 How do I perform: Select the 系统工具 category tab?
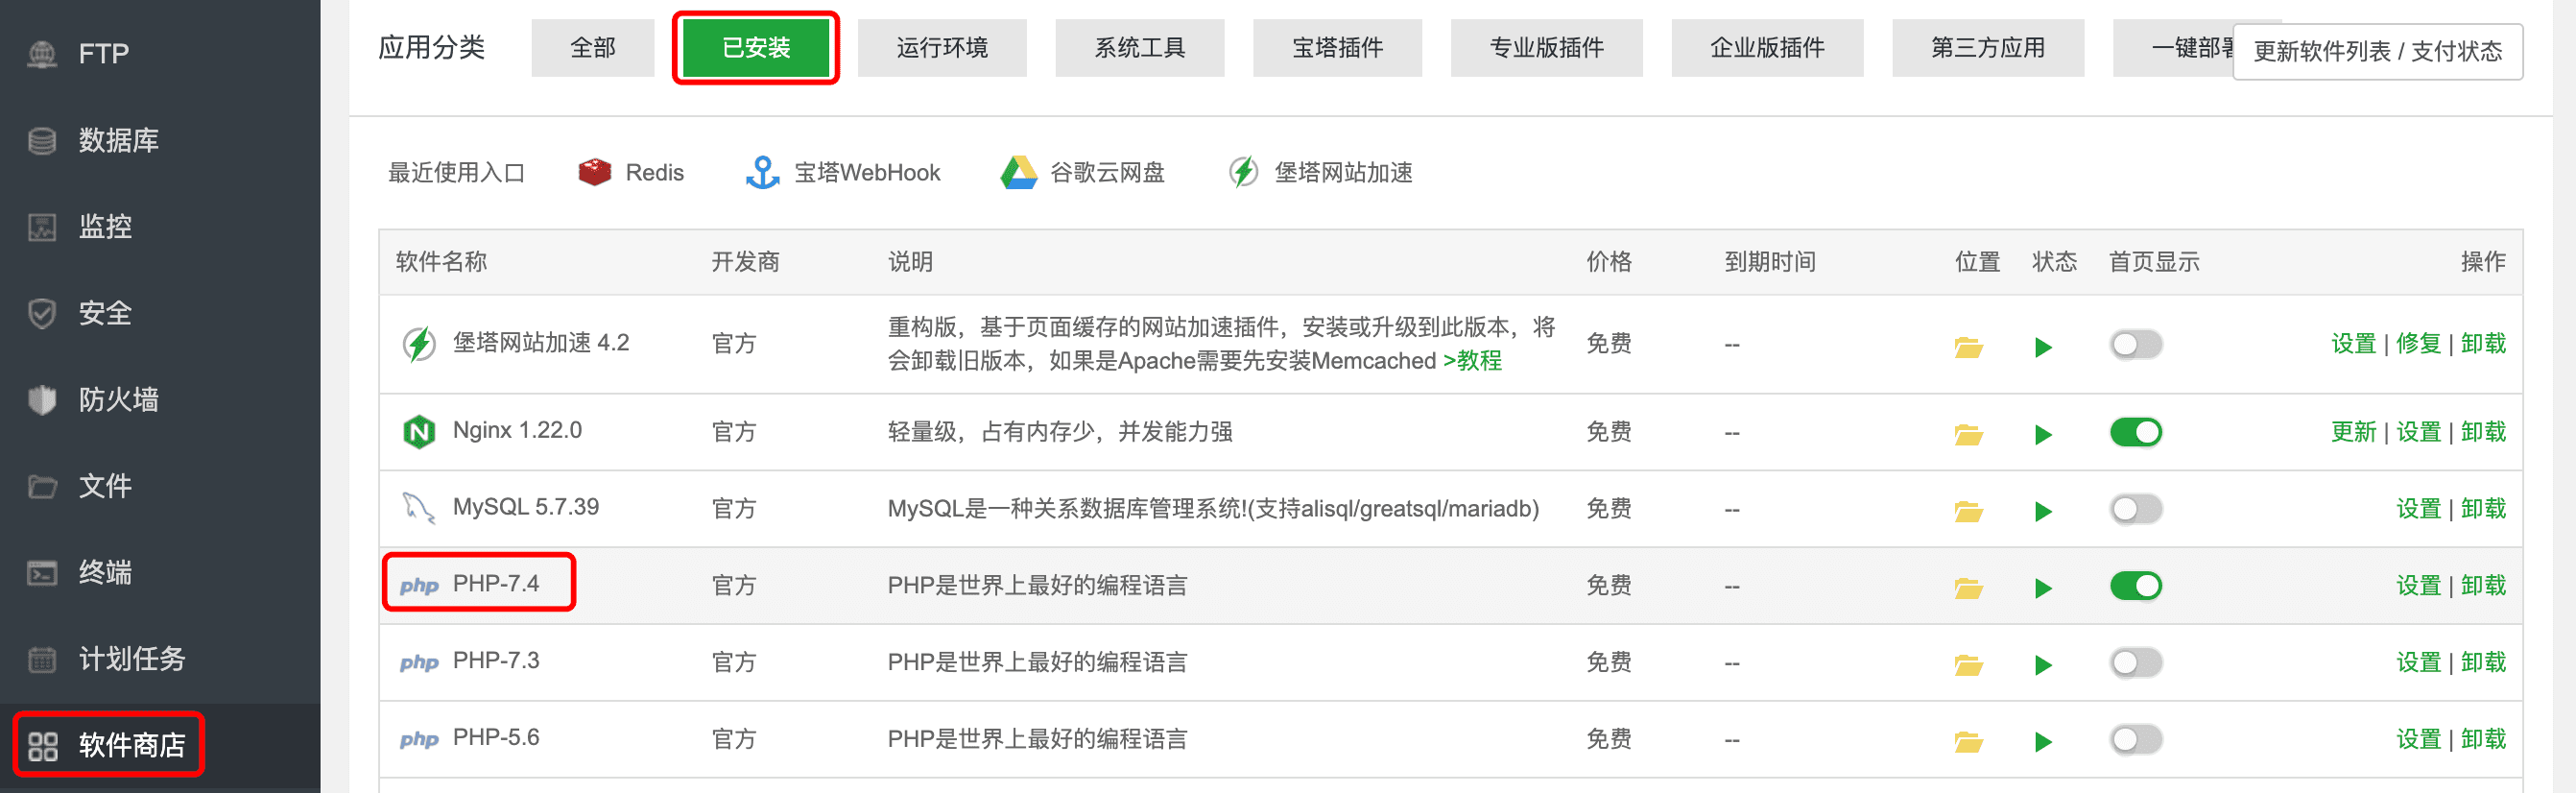tap(1139, 48)
